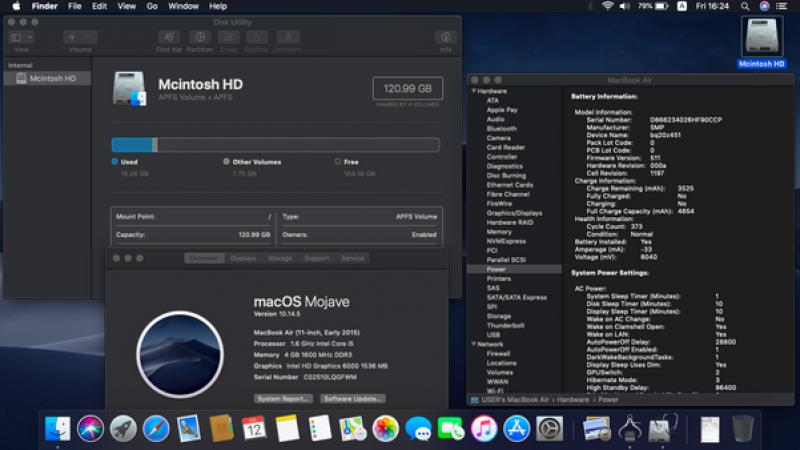Click the Free legend swatch
Viewport: 800px width, 450px height.
tap(337, 161)
